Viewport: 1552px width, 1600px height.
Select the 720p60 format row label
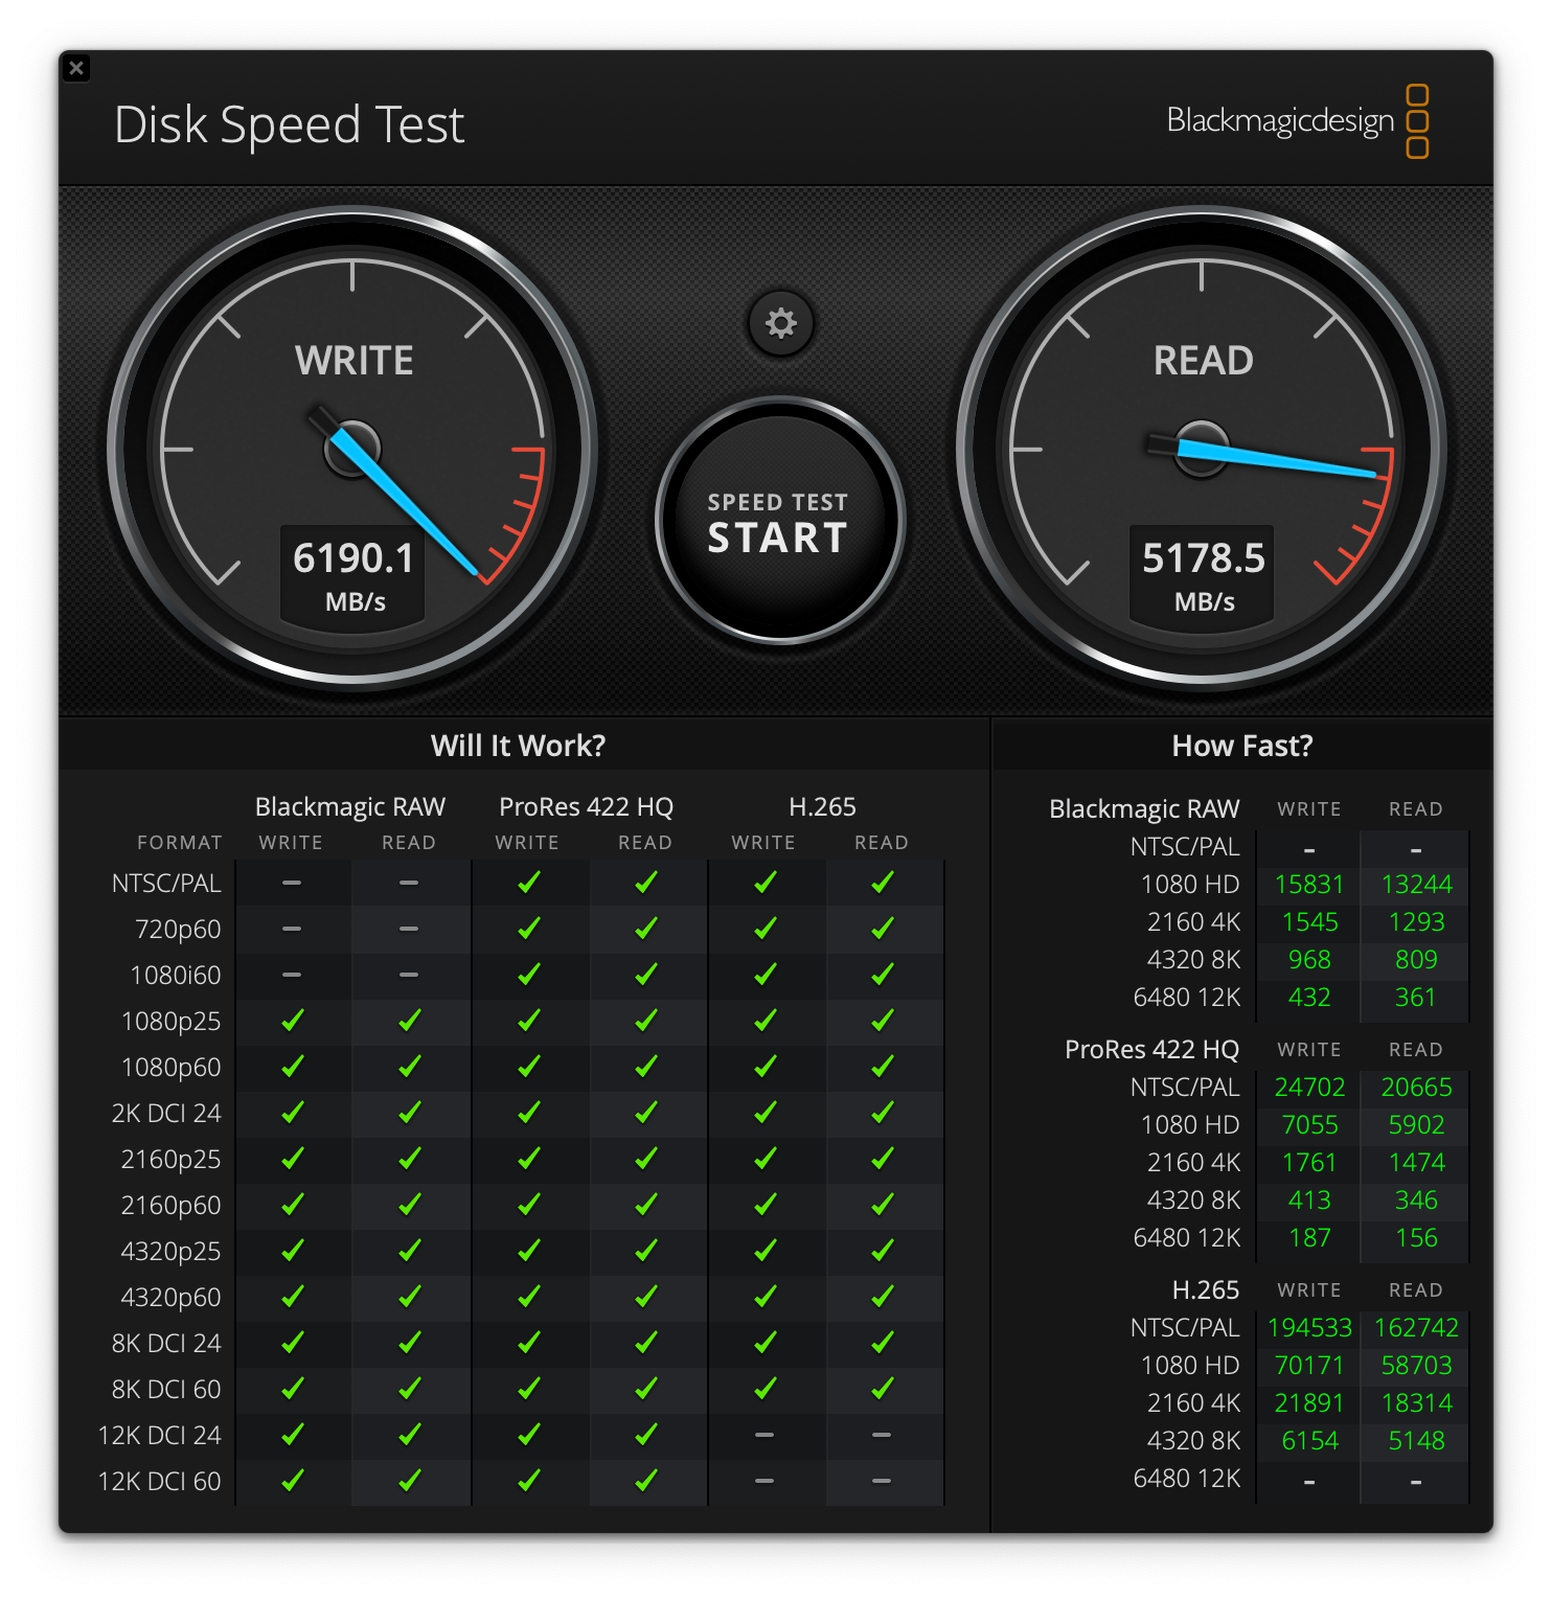click(178, 929)
